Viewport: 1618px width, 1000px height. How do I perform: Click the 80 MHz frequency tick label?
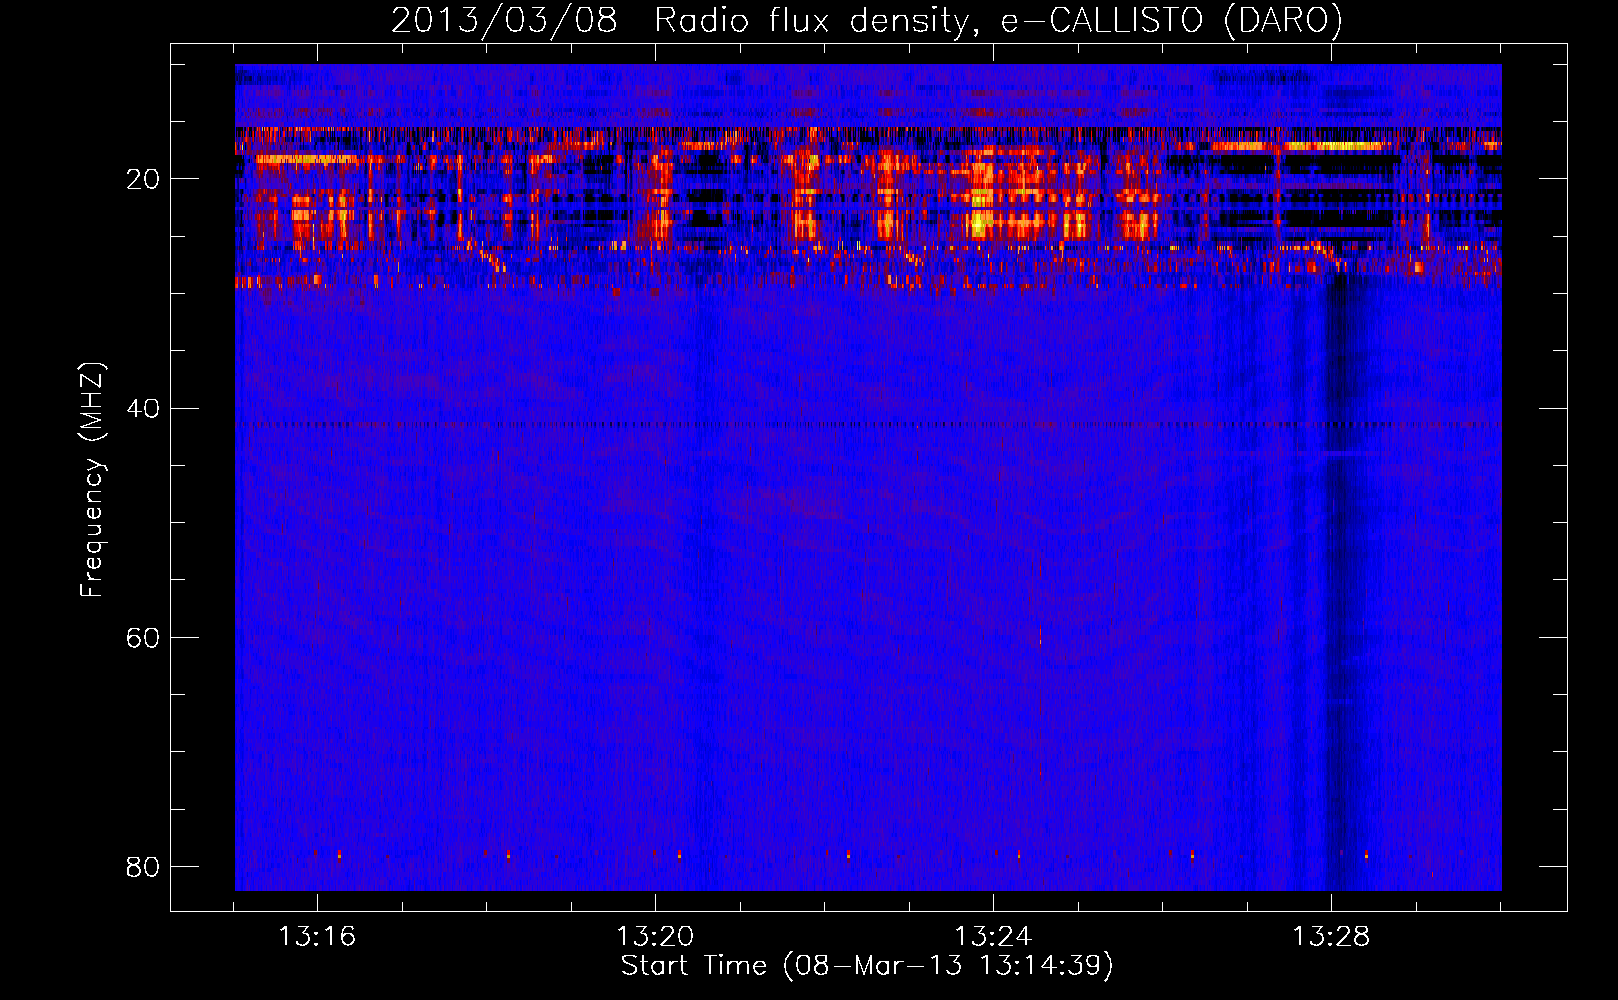(x=143, y=866)
